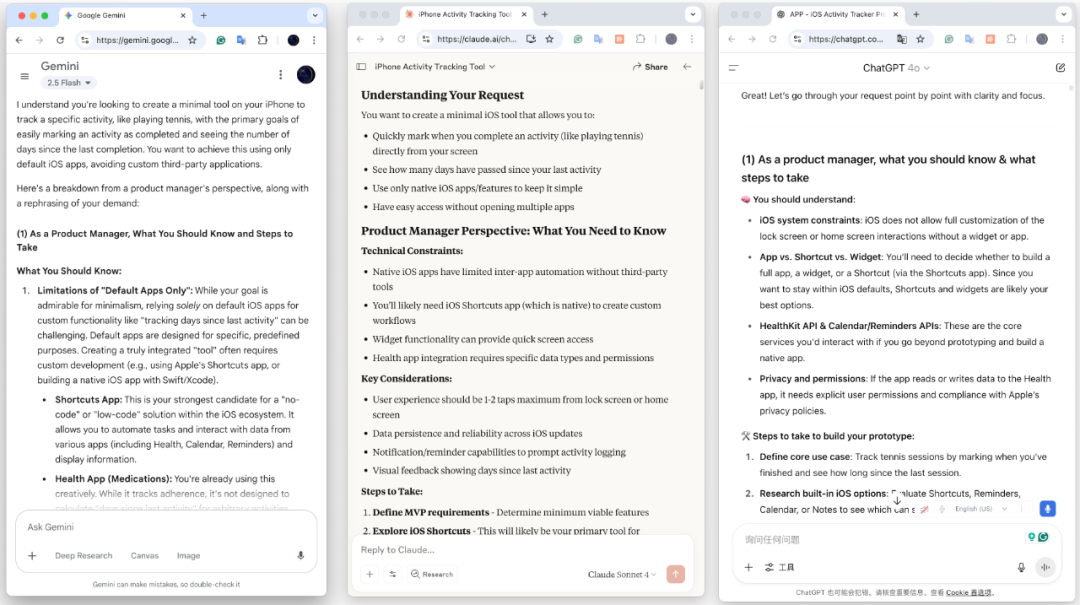Open Gemini 2.5 Flash model dropdown

point(68,83)
